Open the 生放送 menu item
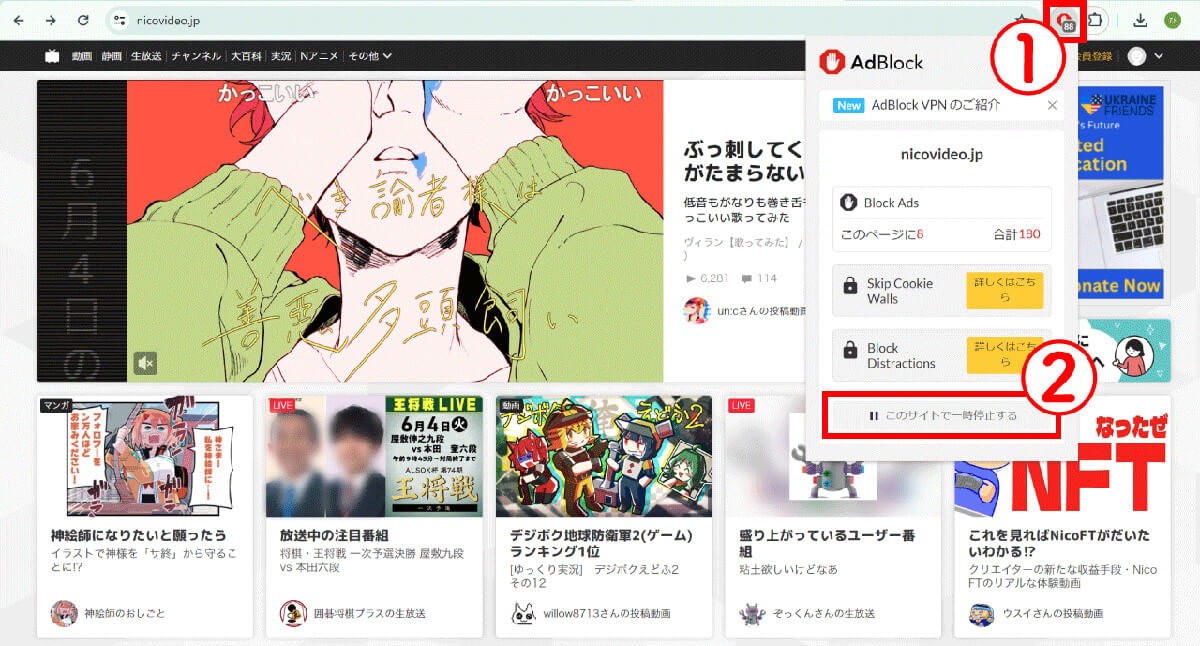Image resolution: width=1200 pixels, height=646 pixels. (146, 56)
